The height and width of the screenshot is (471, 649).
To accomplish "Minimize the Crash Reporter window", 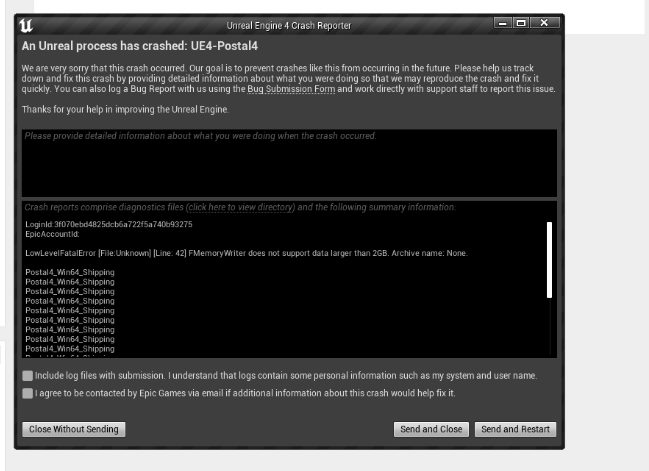I will tap(504, 22).
